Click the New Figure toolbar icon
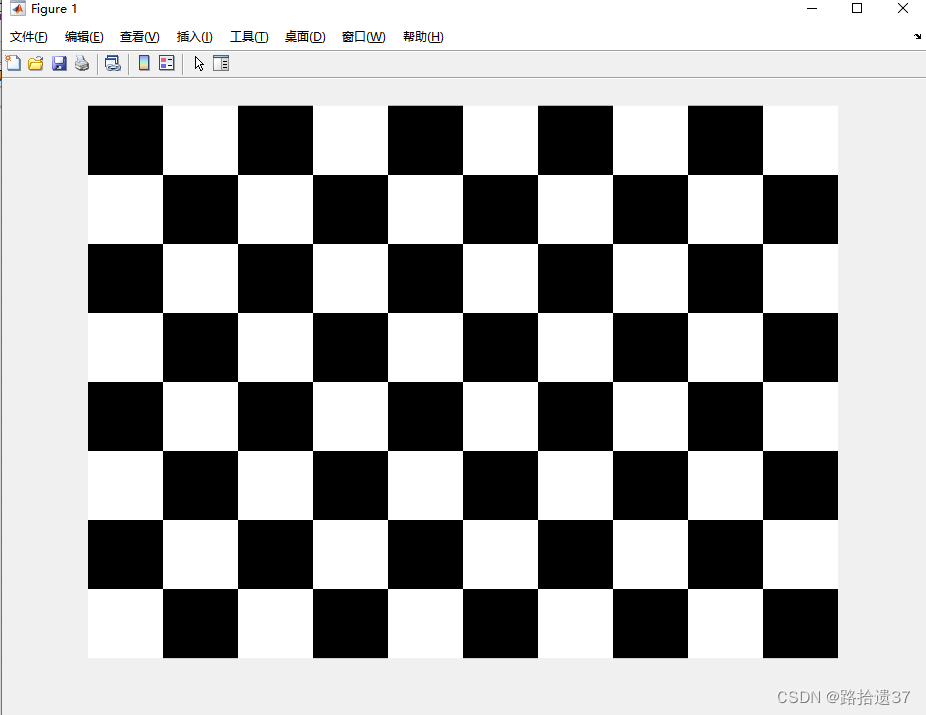 [x=13, y=63]
